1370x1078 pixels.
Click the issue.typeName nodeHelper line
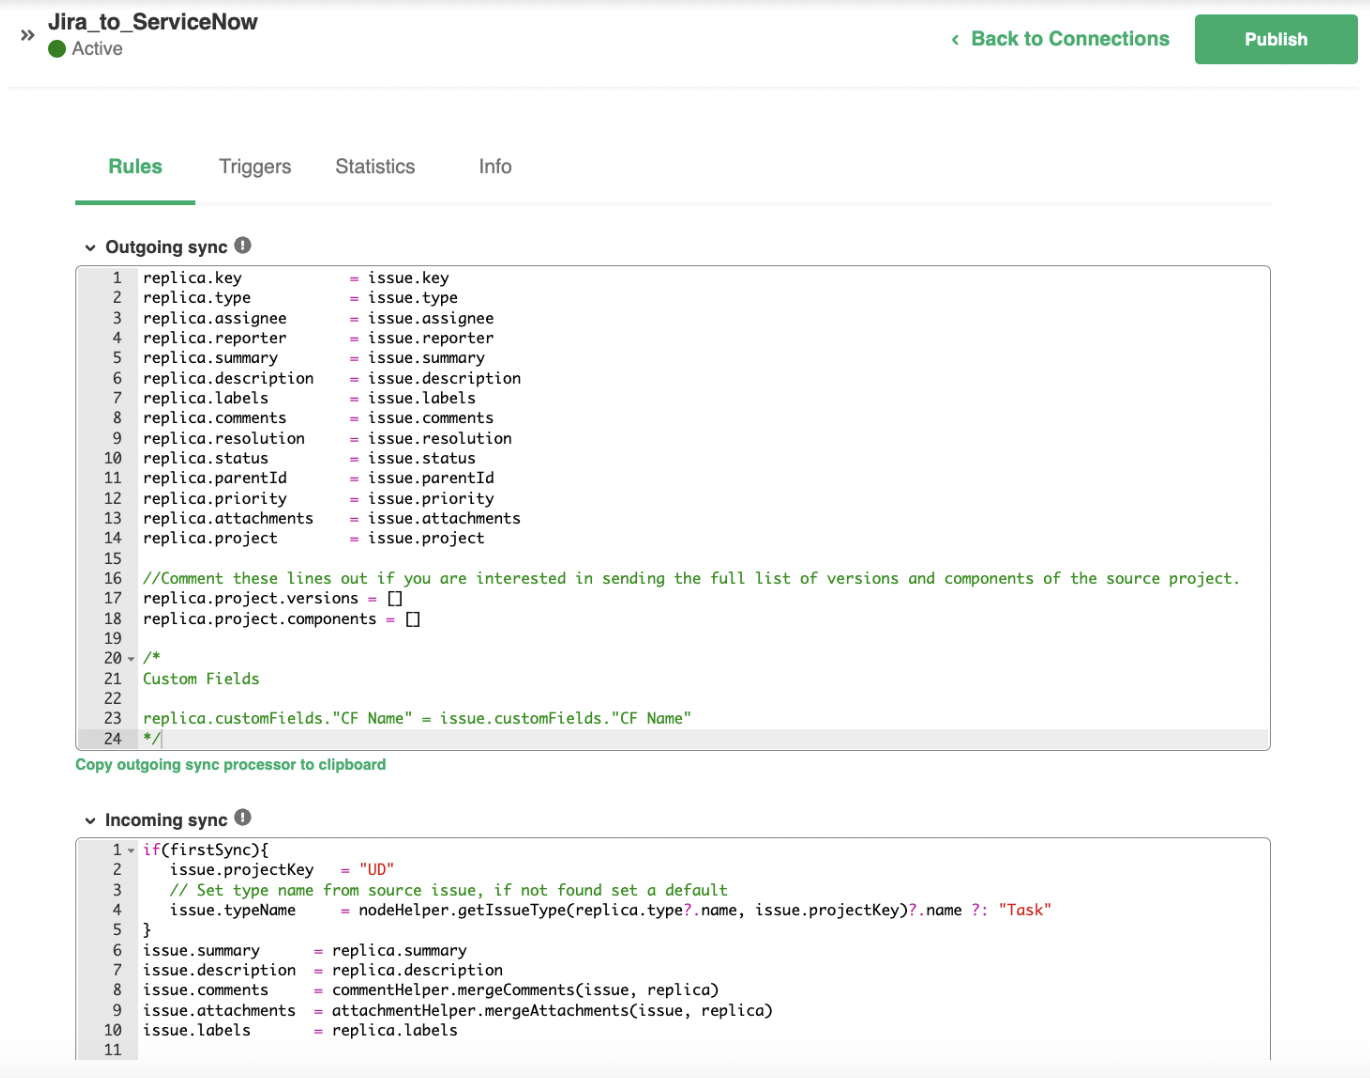[610, 910]
